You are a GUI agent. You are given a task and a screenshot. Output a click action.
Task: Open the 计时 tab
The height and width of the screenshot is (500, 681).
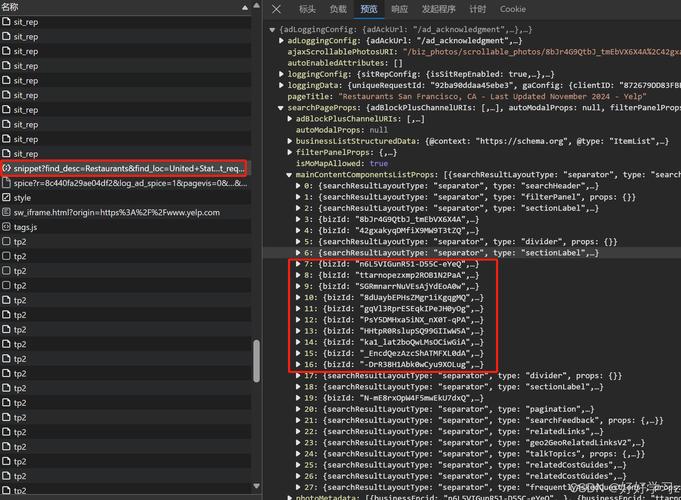[478, 9]
